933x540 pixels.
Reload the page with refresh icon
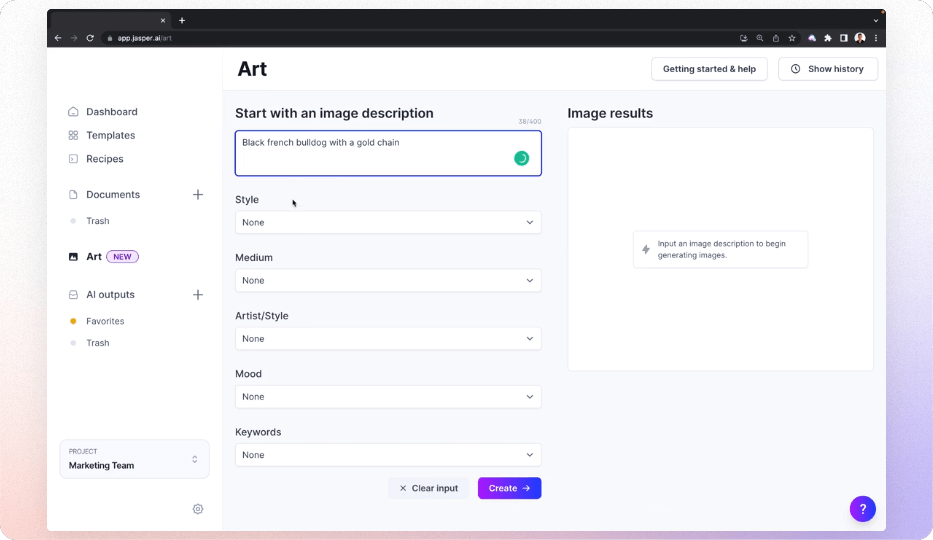90,38
